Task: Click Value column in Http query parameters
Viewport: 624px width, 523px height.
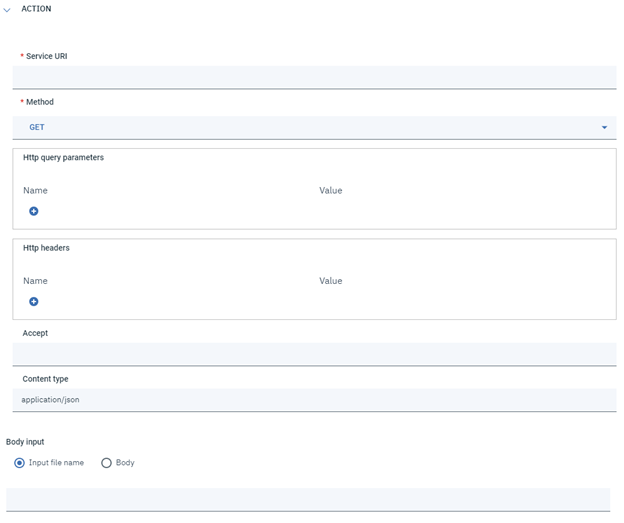Action: click(x=330, y=190)
